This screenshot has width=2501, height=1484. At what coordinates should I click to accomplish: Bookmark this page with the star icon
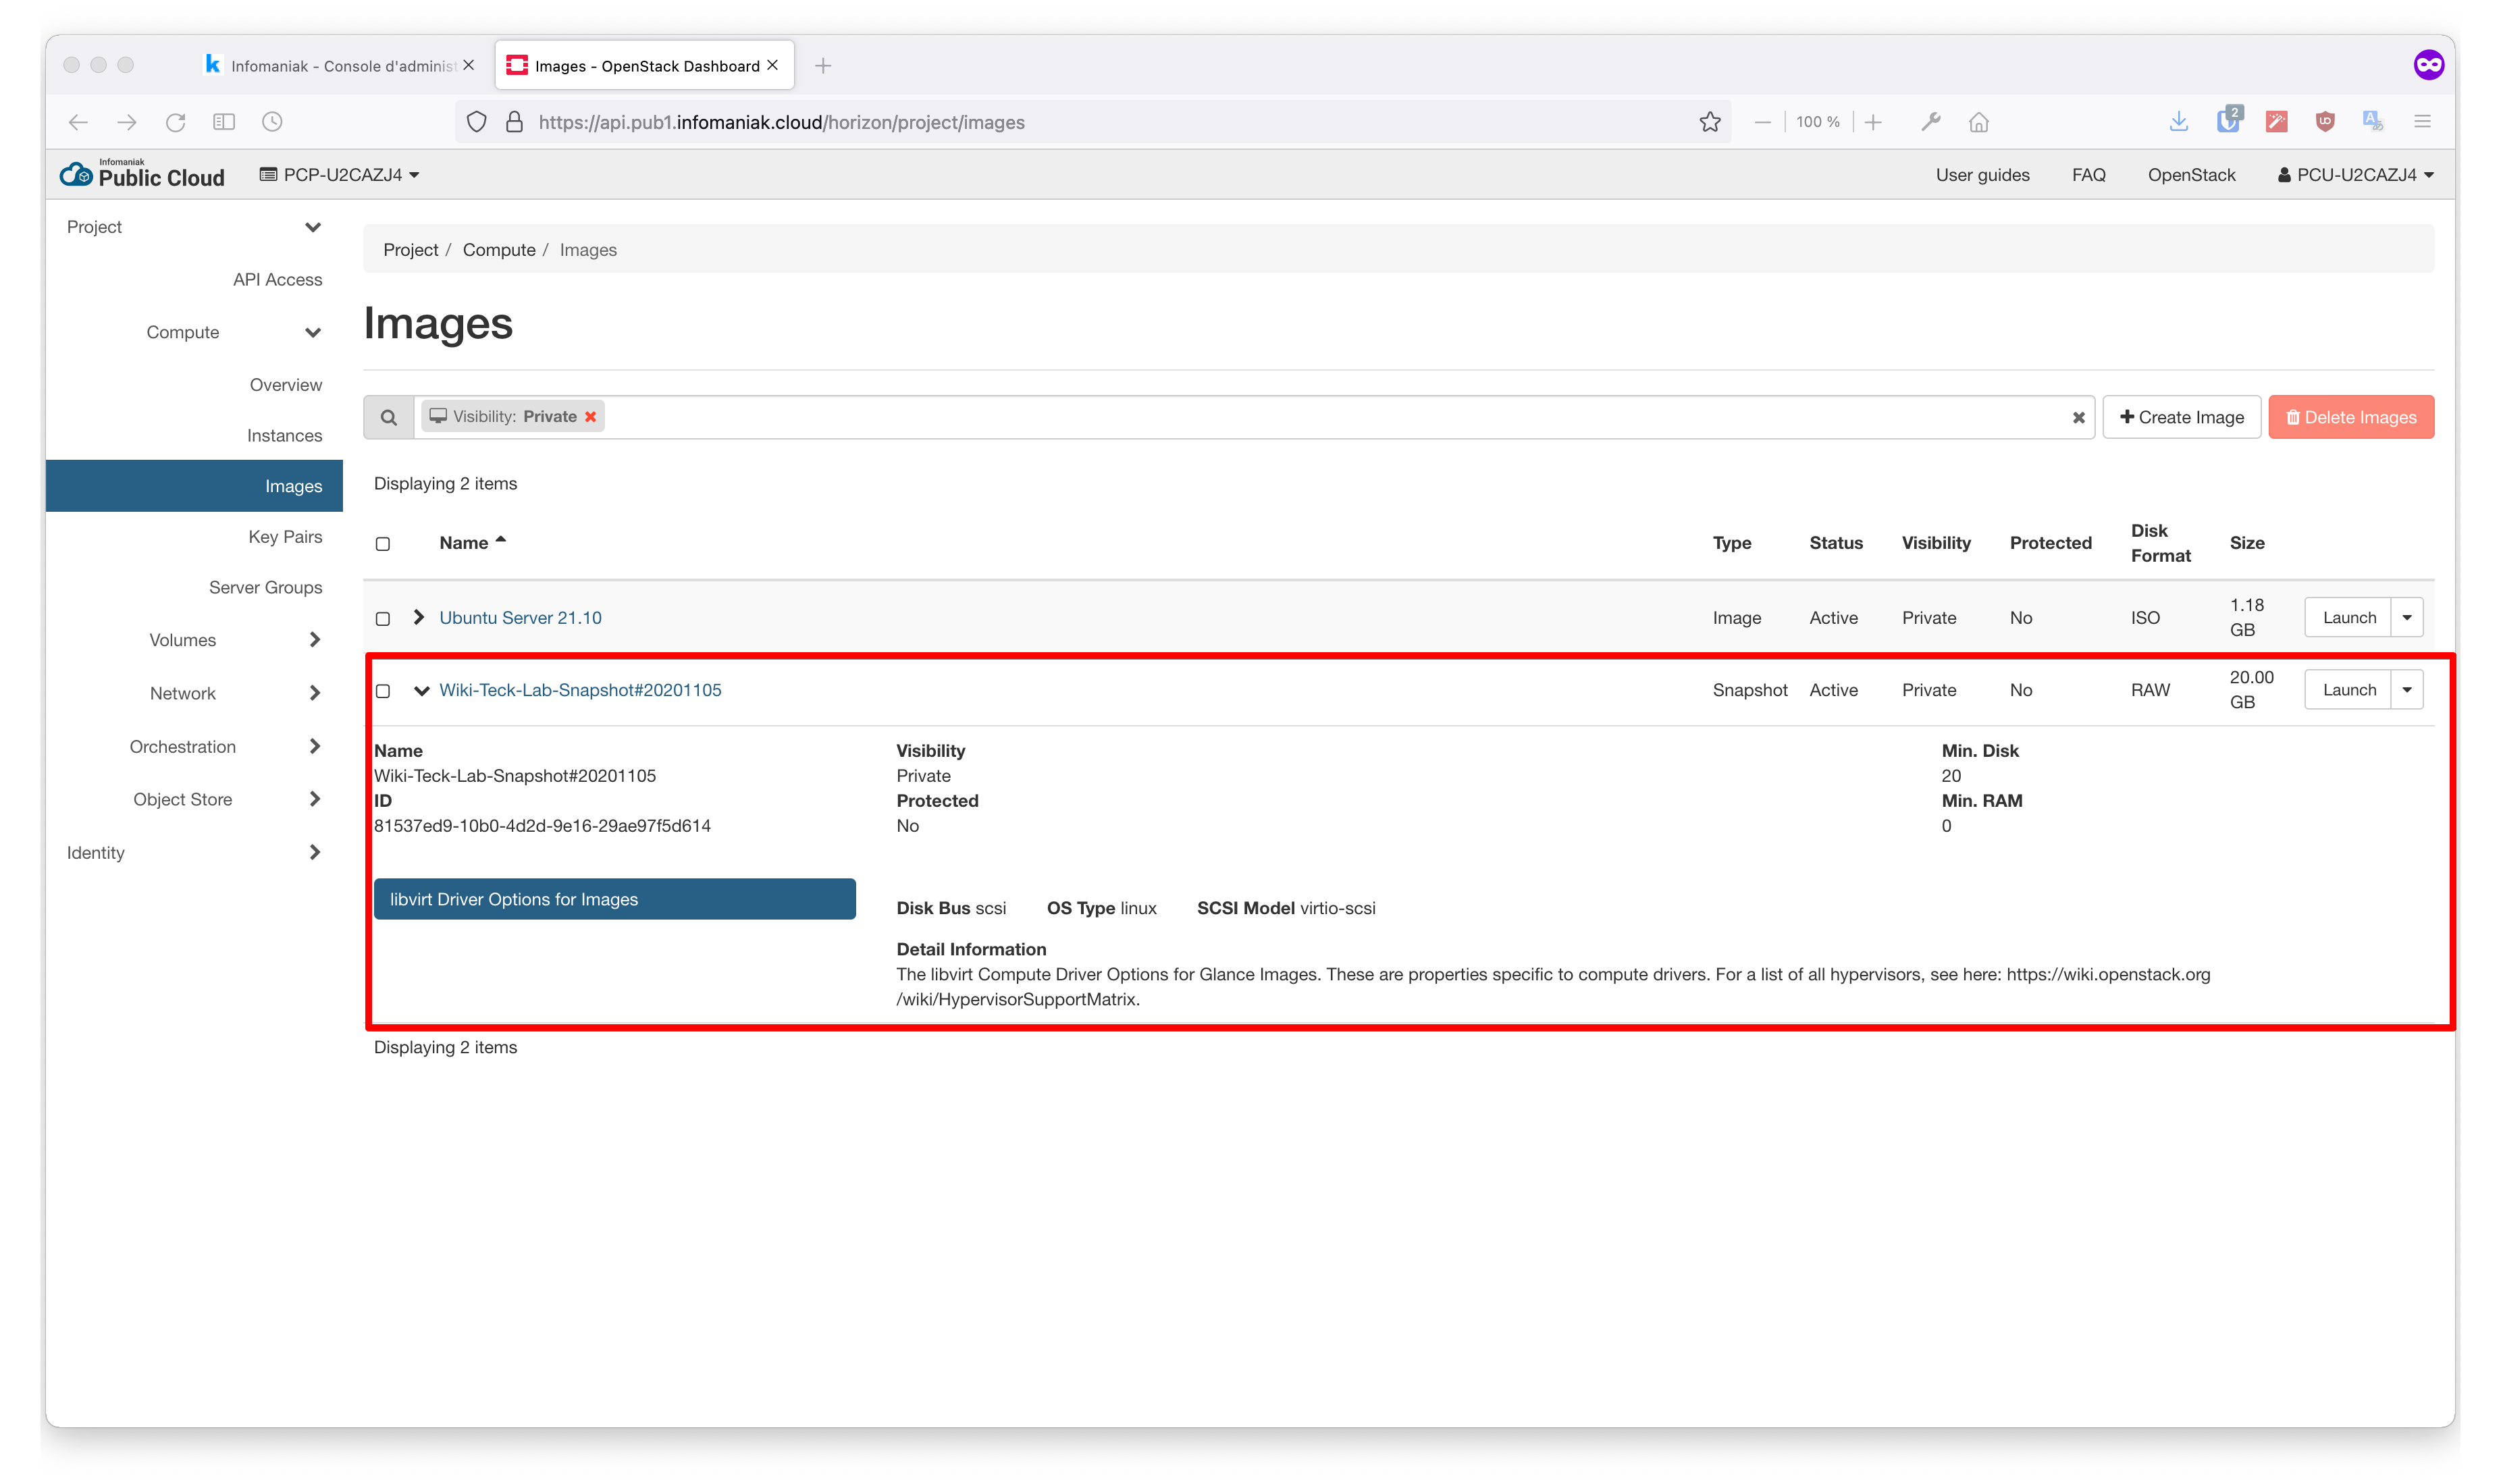(x=1709, y=122)
